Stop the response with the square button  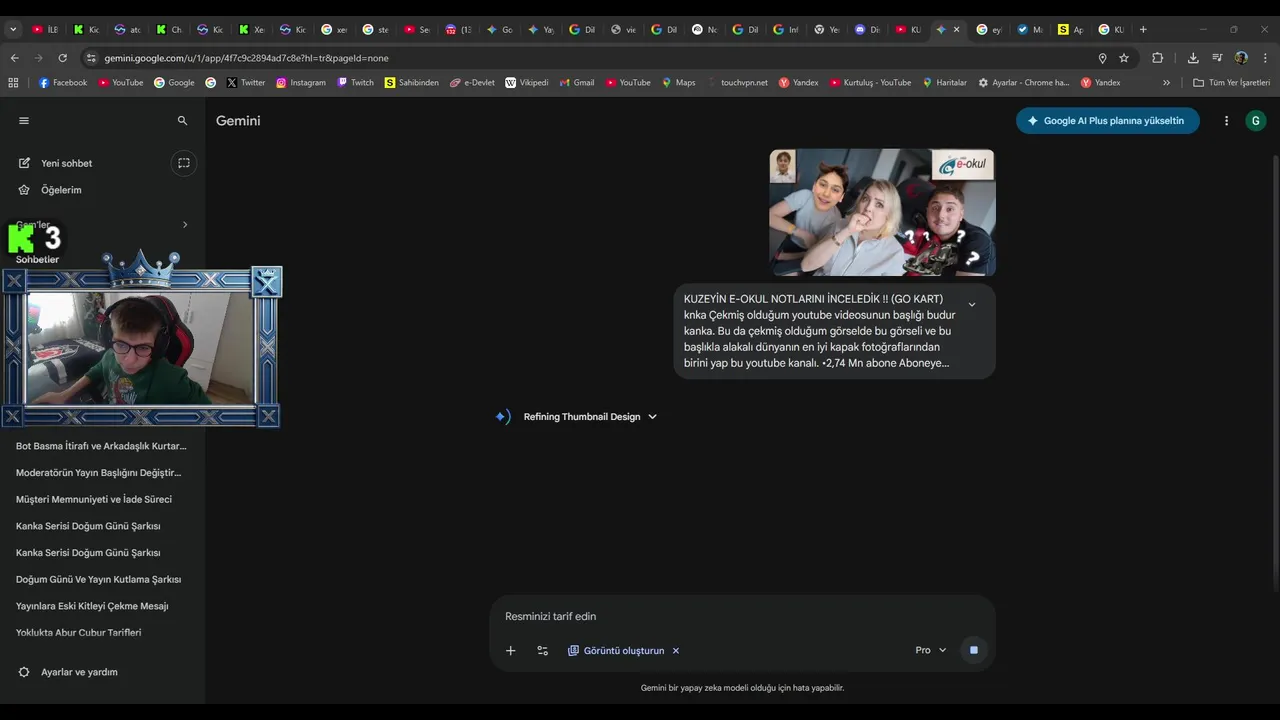974,650
